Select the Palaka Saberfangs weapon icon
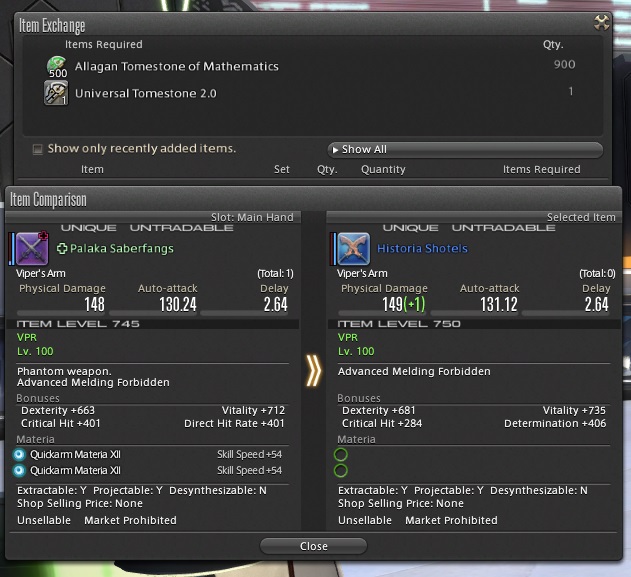 pyautogui.click(x=32, y=249)
